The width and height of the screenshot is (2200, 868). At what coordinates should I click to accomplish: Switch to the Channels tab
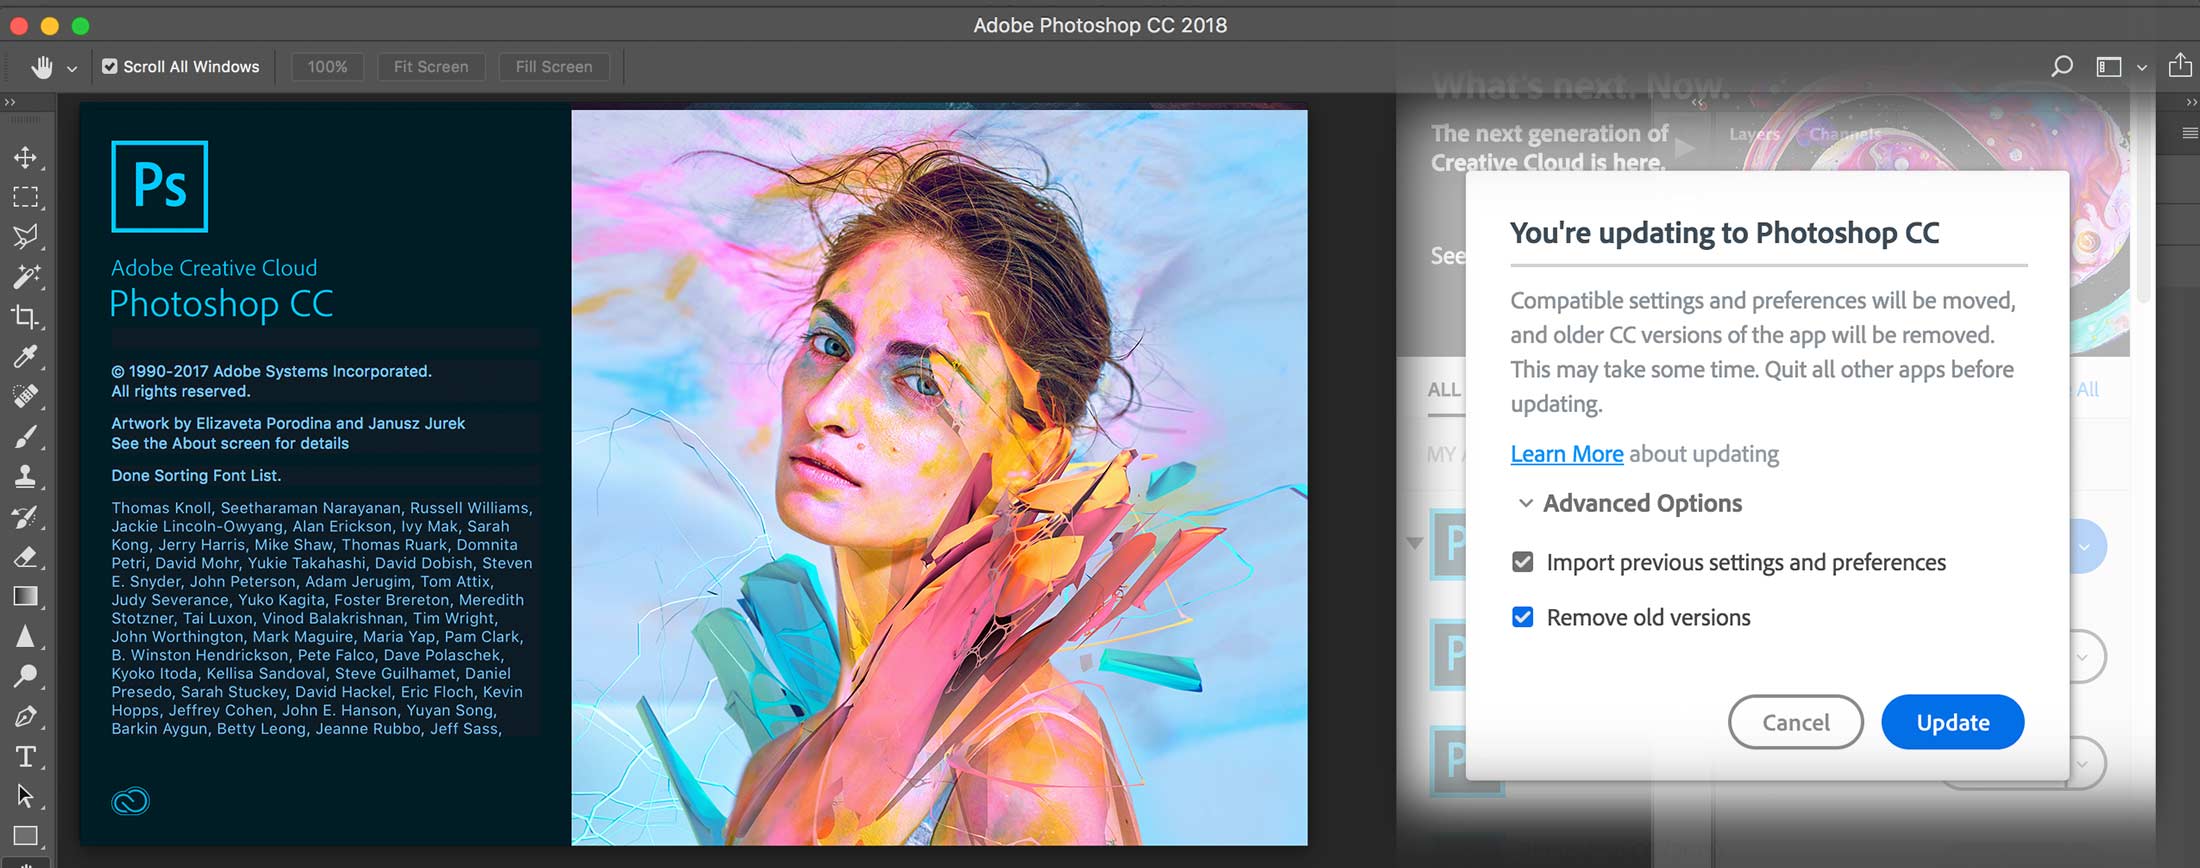pyautogui.click(x=1845, y=134)
